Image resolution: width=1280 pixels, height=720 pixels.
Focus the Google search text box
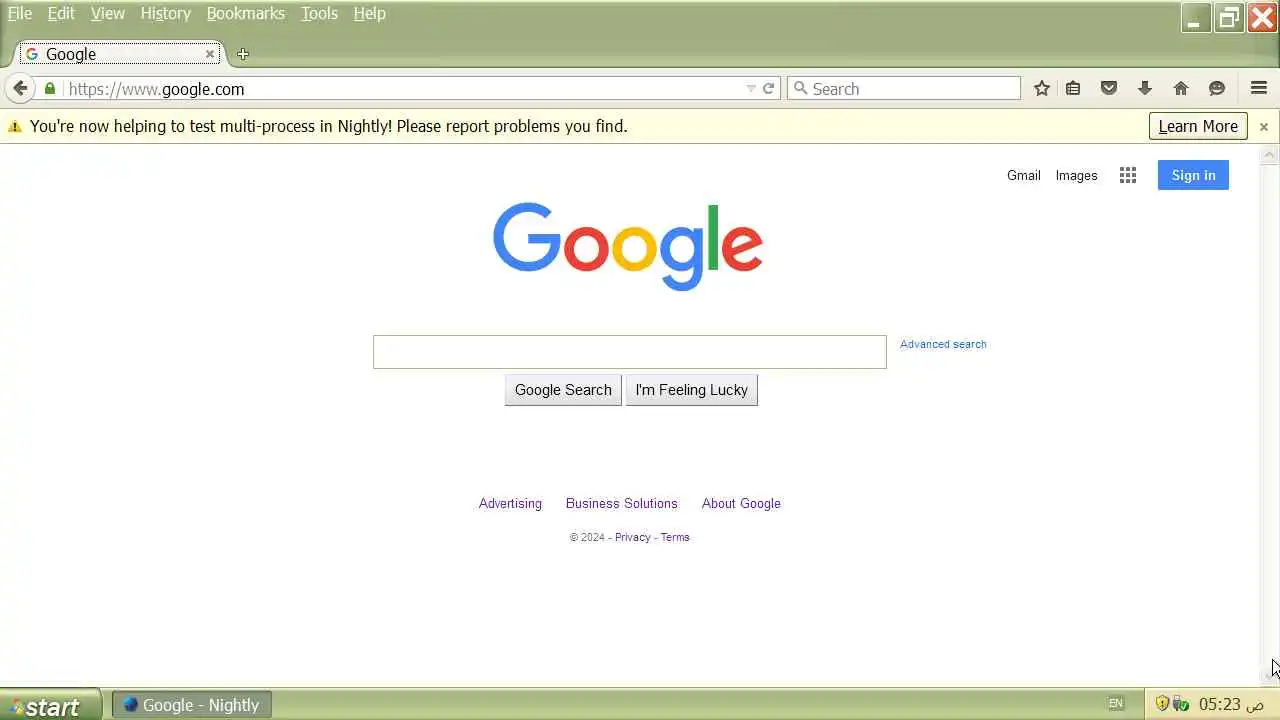click(630, 352)
